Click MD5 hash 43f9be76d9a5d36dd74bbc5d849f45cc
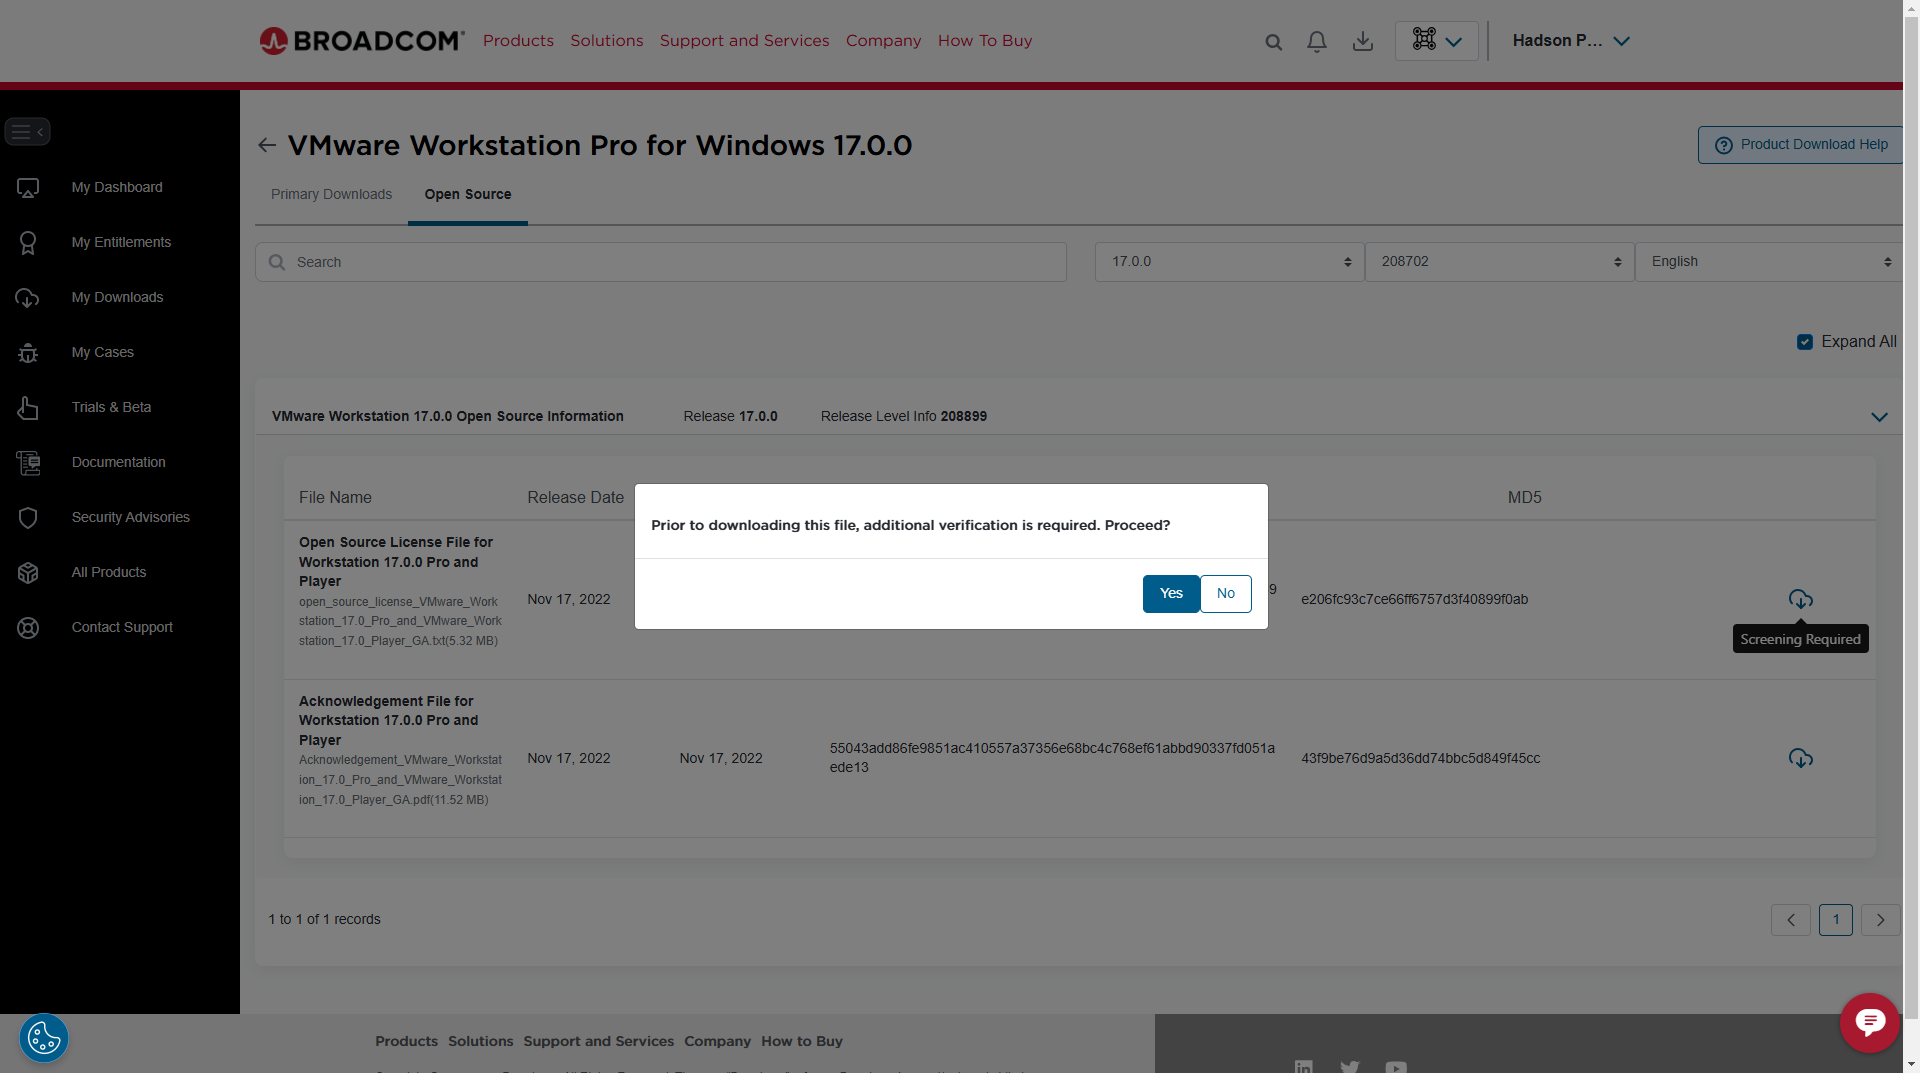The width and height of the screenshot is (1920, 1073). (x=1420, y=759)
